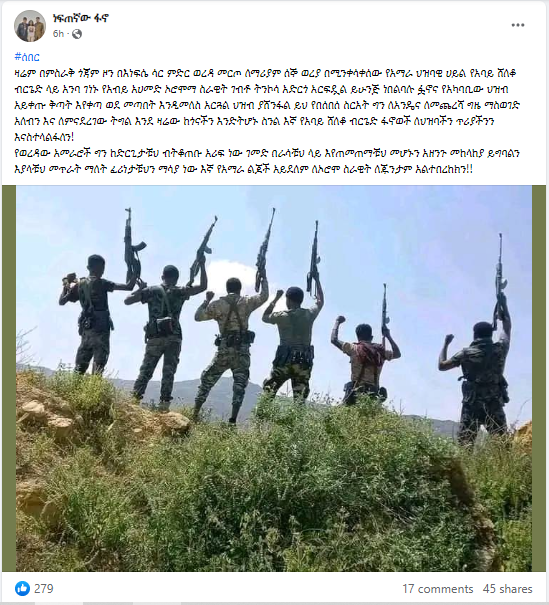Click the first paragraph of post text

coord(266,105)
